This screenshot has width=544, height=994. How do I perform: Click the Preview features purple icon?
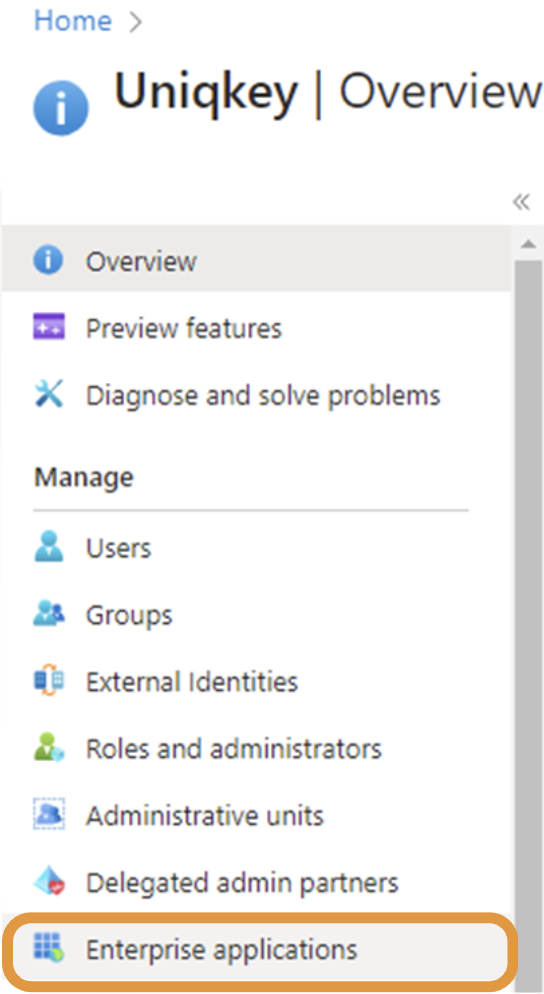point(48,328)
